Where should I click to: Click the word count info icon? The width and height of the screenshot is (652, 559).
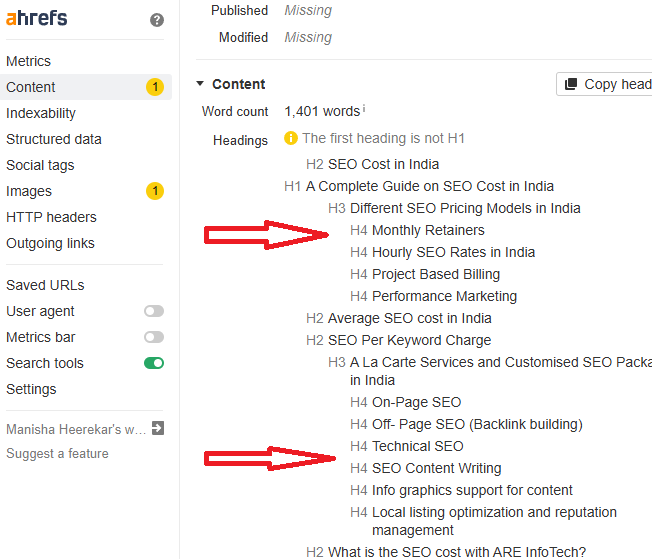point(364,109)
